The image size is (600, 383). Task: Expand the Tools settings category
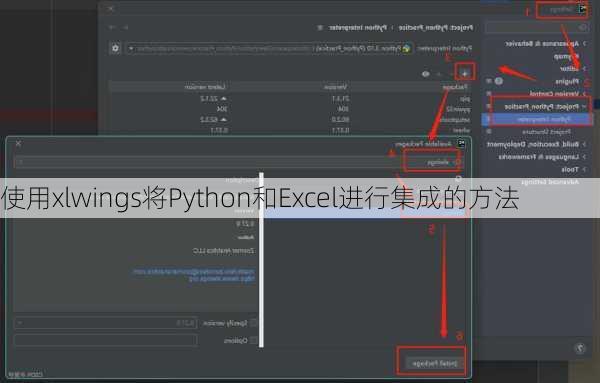pyautogui.click(x=584, y=169)
